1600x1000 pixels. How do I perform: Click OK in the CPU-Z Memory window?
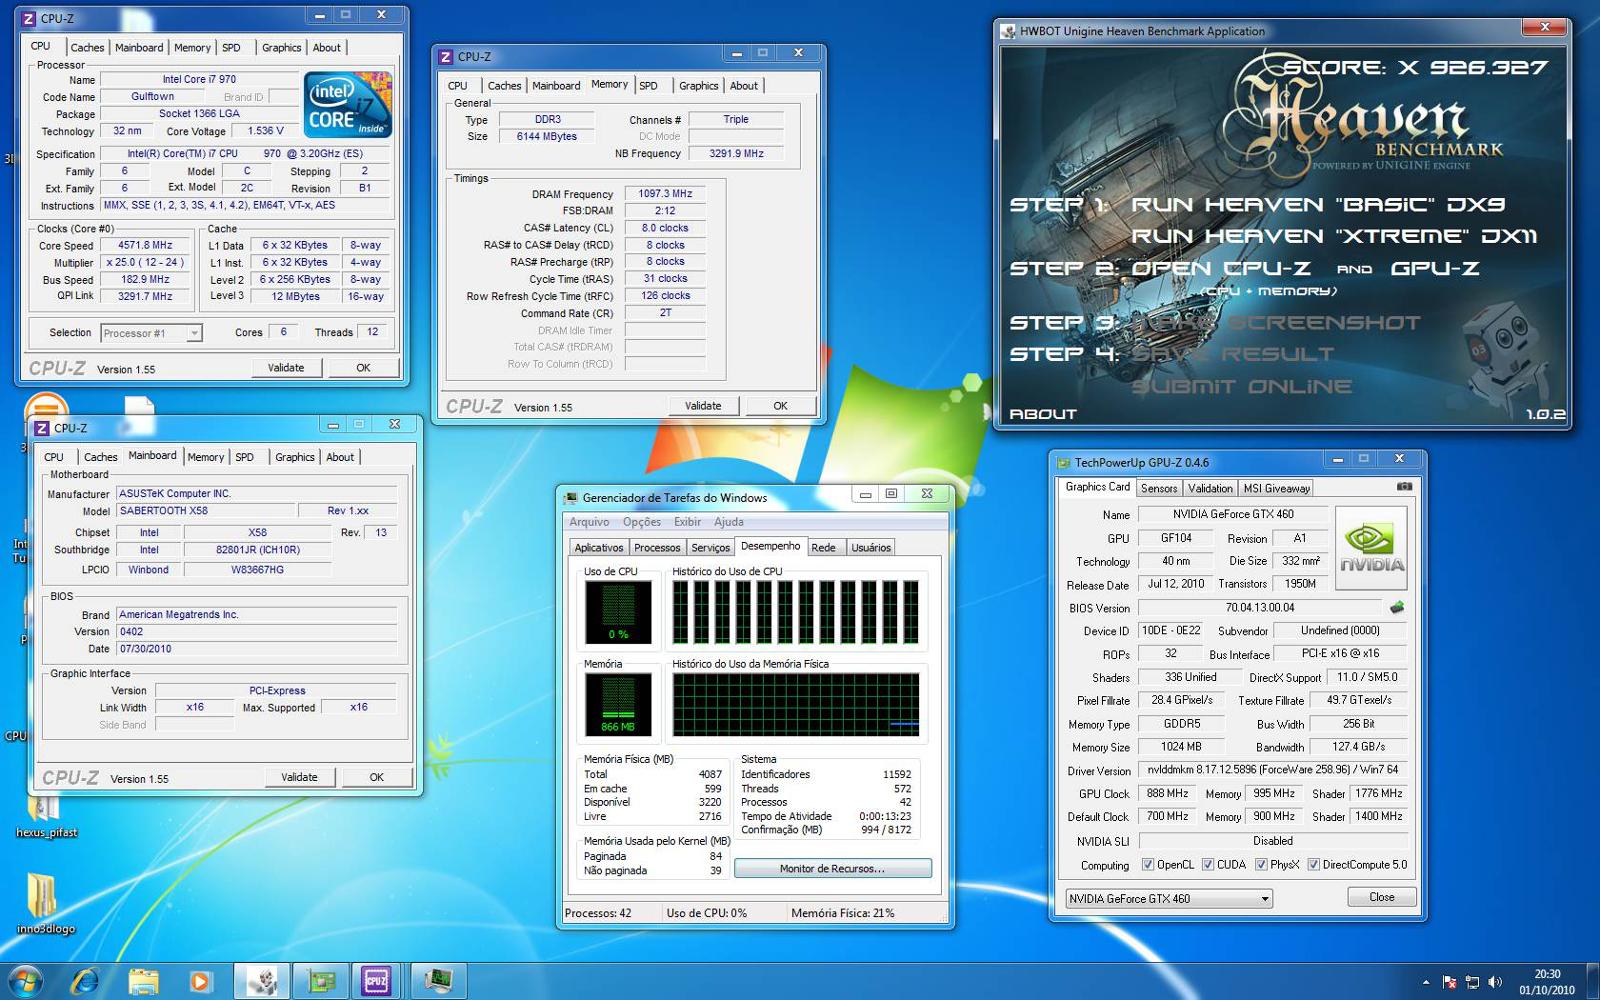pyautogui.click(x=780, y=406)
